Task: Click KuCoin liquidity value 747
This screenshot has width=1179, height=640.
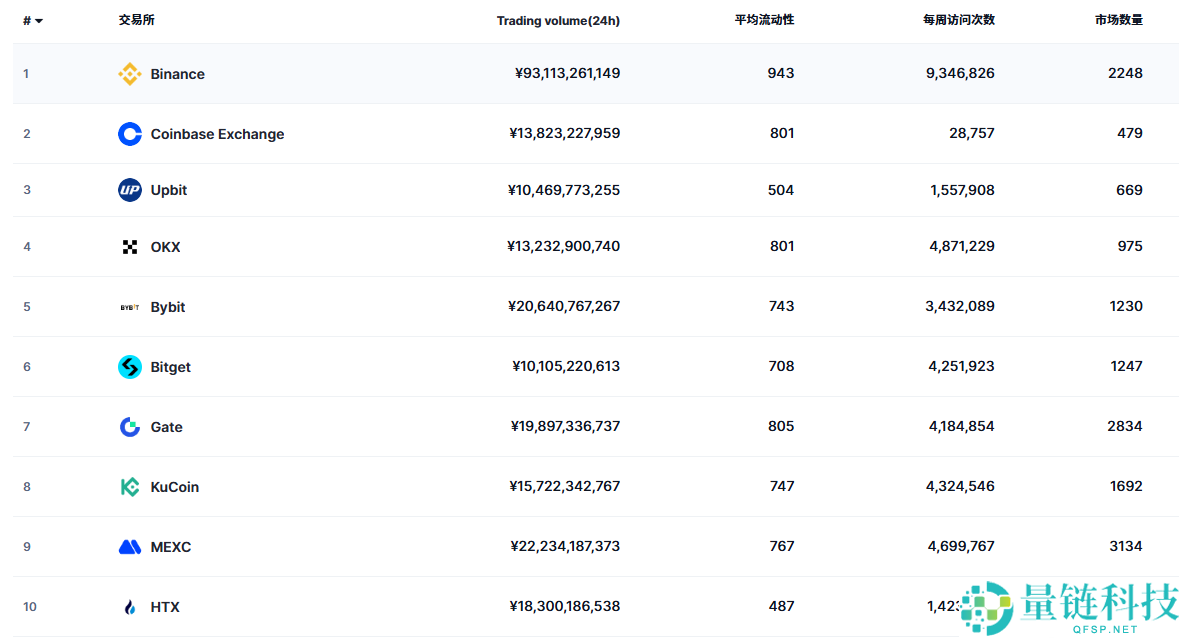Action: pyautogui.click(x=782, y=487)
